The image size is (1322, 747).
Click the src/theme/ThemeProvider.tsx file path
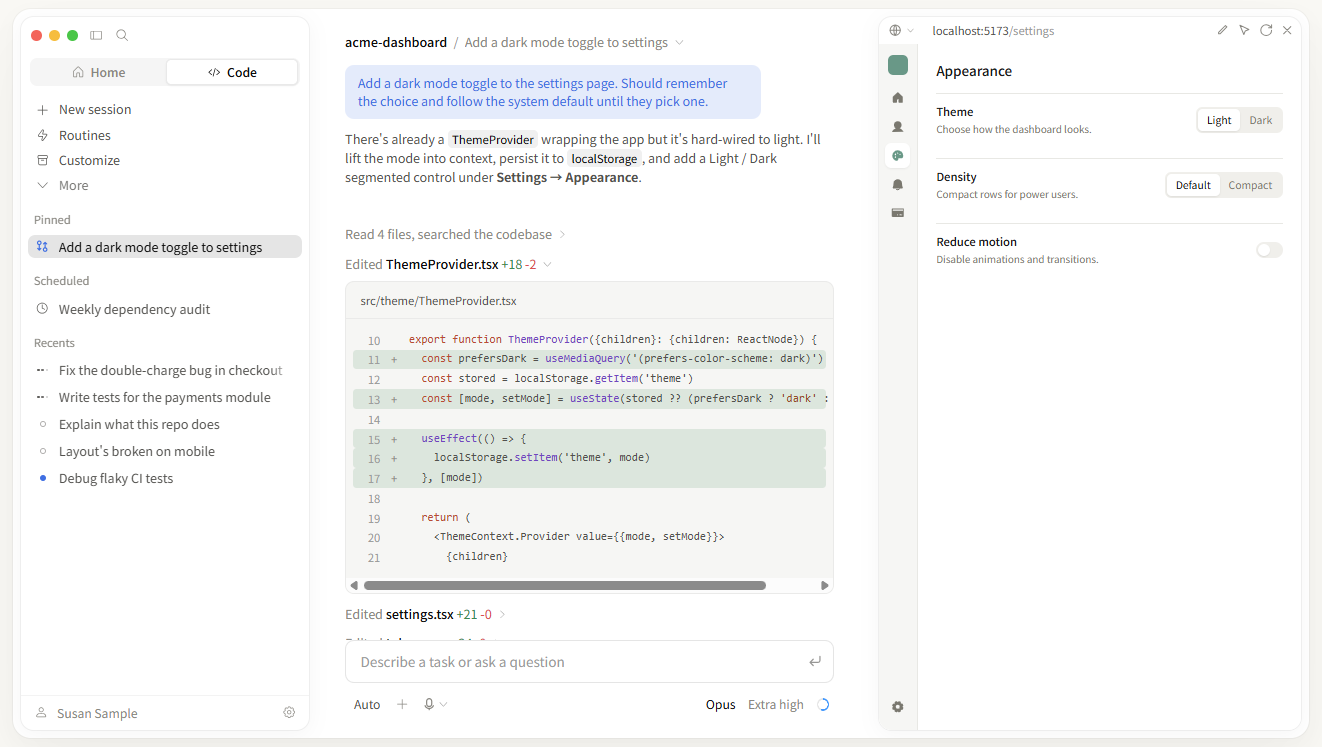pos(438,300)
